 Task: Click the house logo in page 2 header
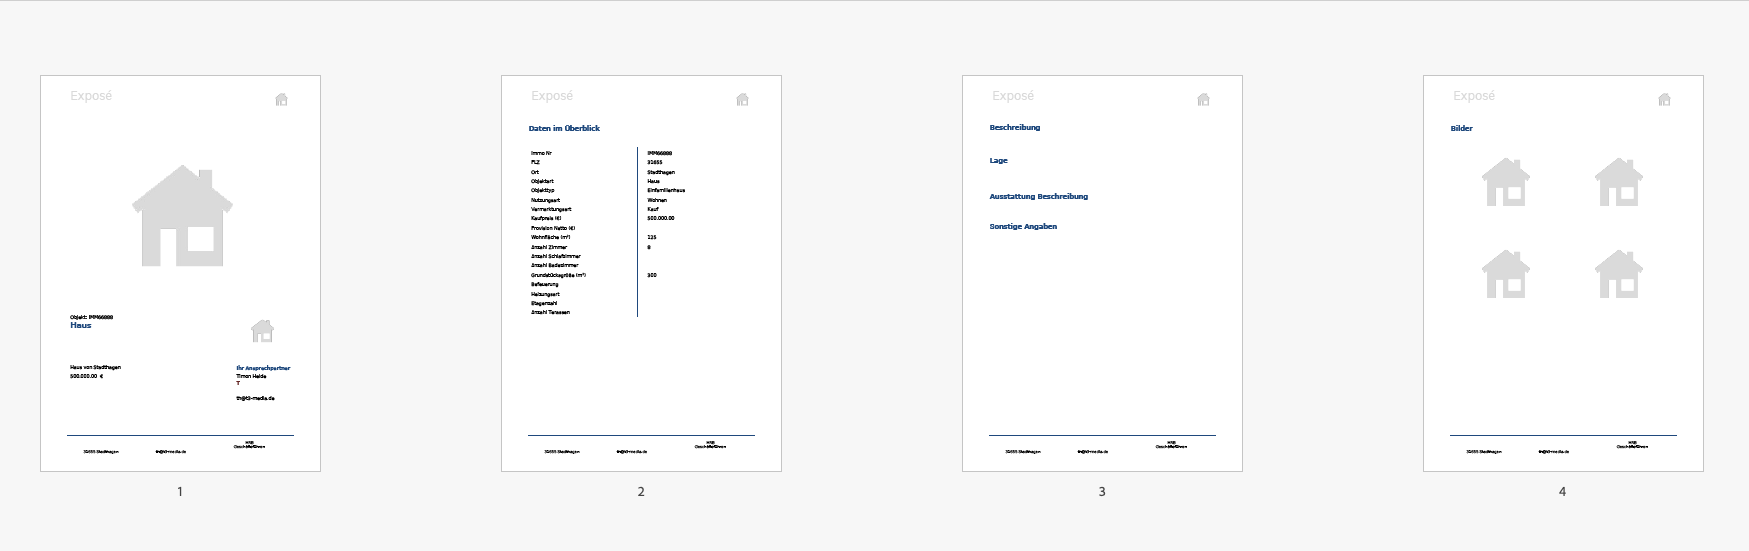pos(742,99)
